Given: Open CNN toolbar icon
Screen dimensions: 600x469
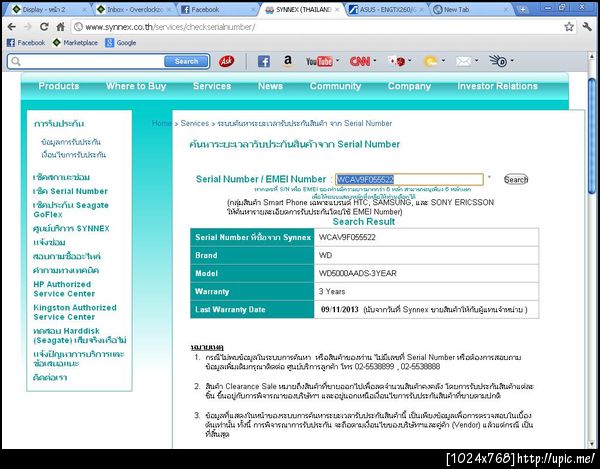Looking at the screenshot, I should 360,61.
